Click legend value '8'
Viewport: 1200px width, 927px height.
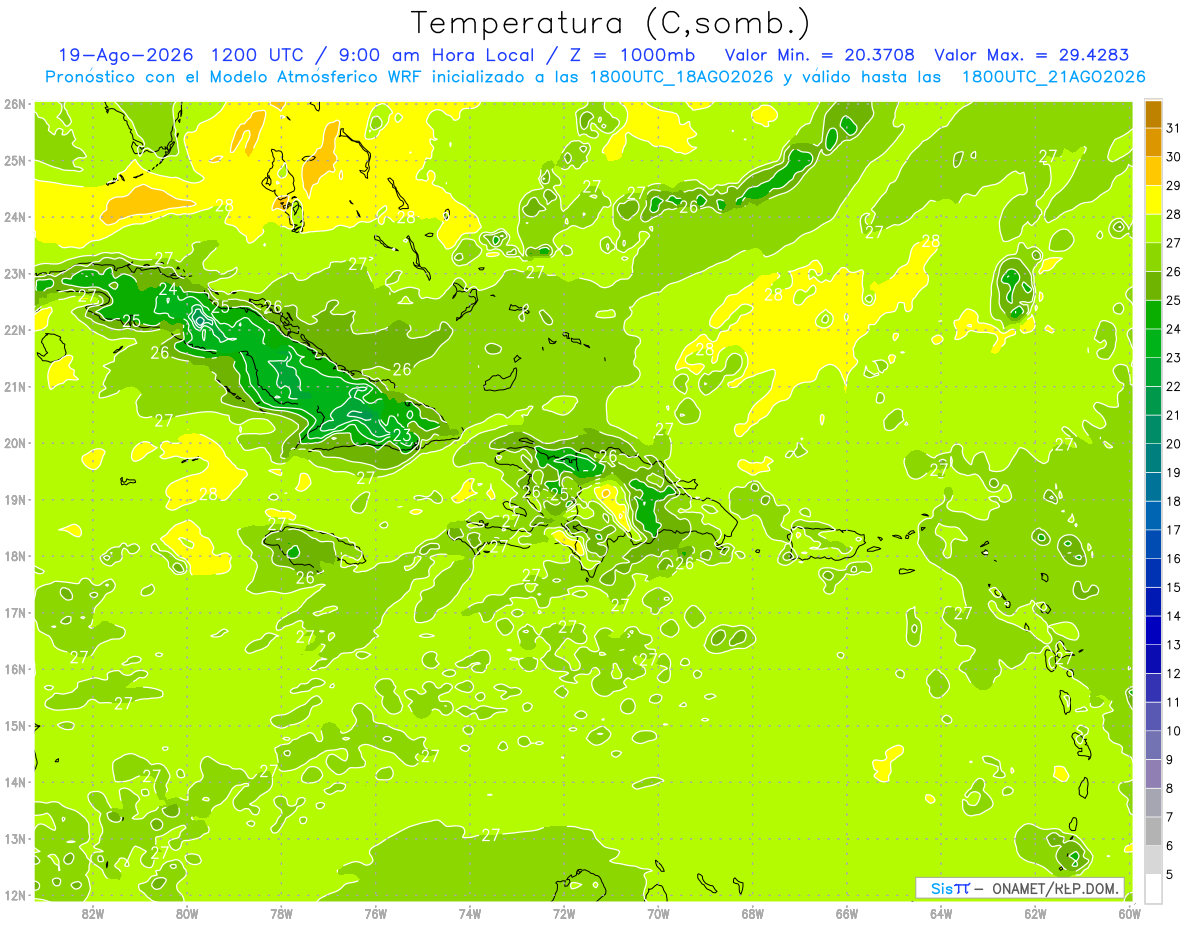pyautogui.click(x=1170, y=788)
